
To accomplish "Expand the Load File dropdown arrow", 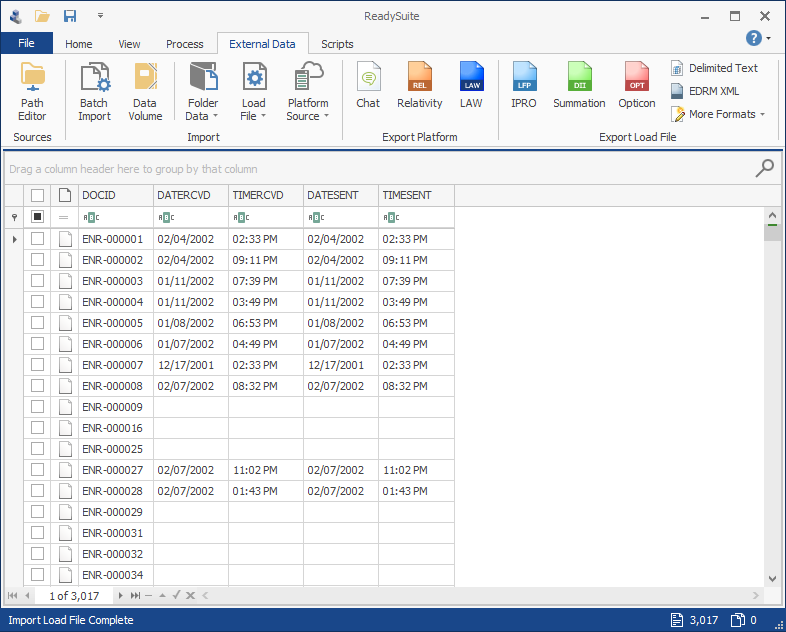I will pyautogui.click(x=263, y=116).
